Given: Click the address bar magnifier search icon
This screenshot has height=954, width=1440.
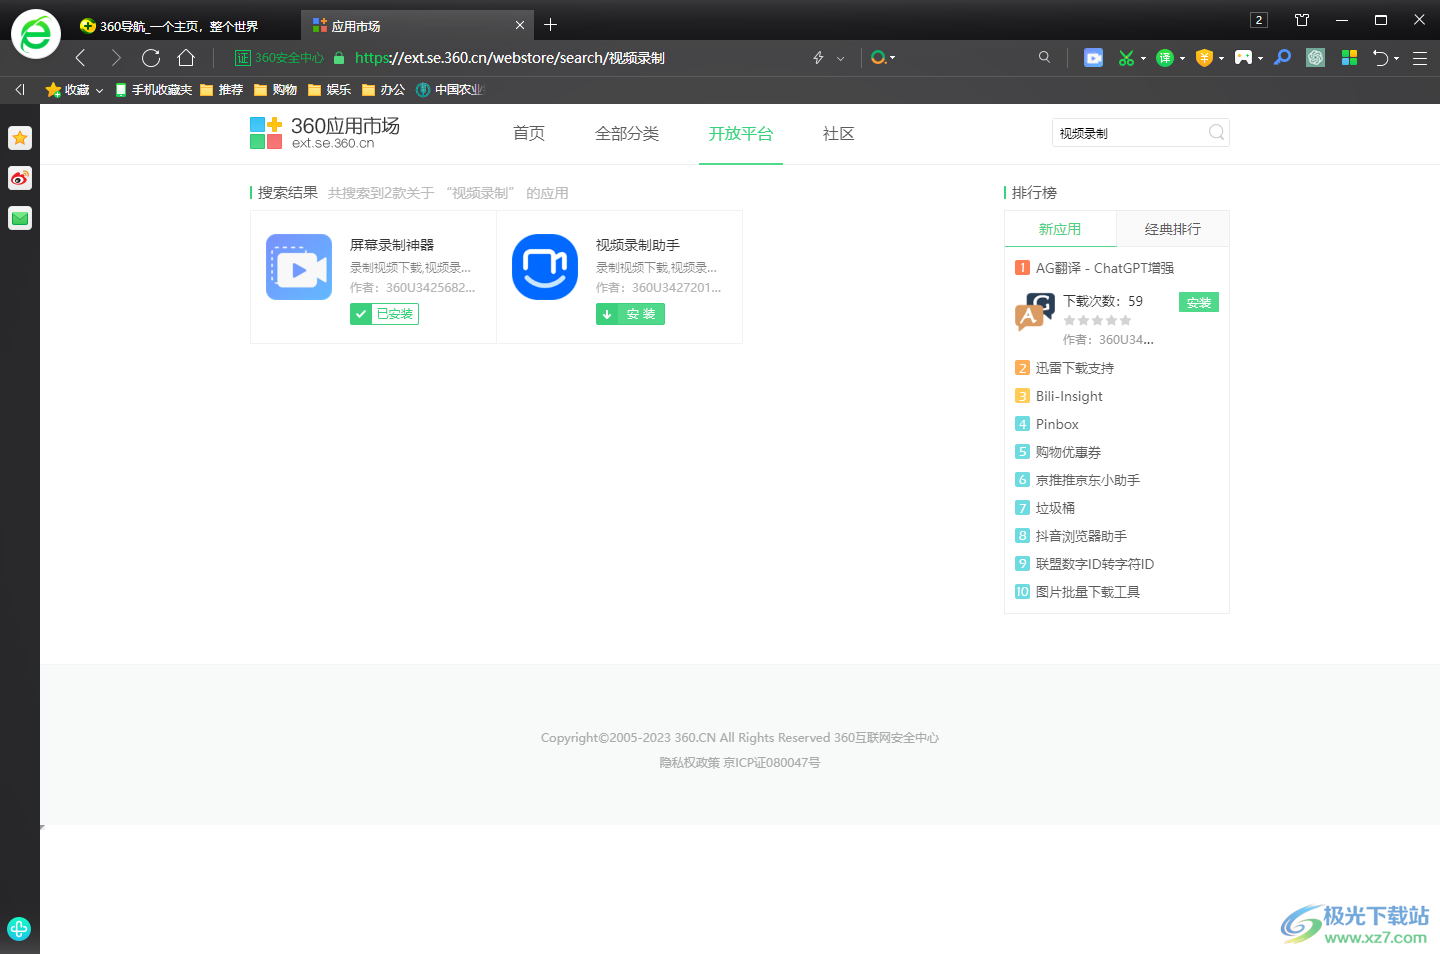Looking at the screenshot, I should tap(1044, 57).
